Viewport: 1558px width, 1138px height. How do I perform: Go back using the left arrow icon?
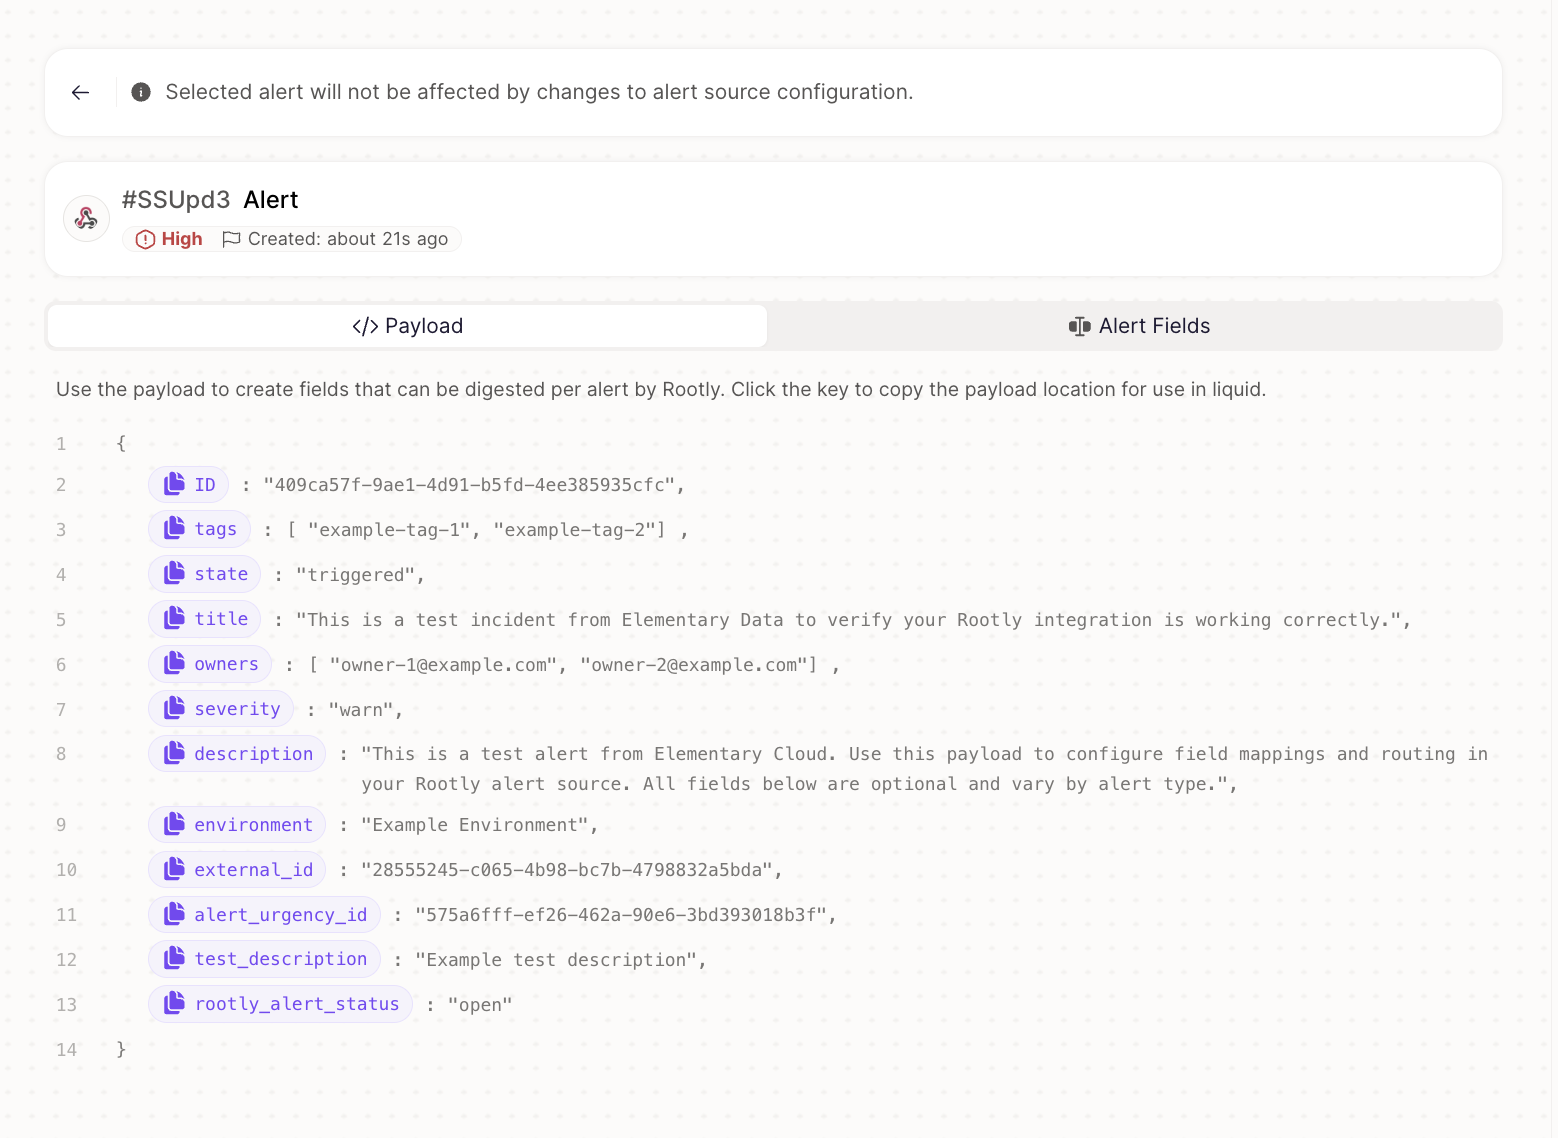coord(81,92)
